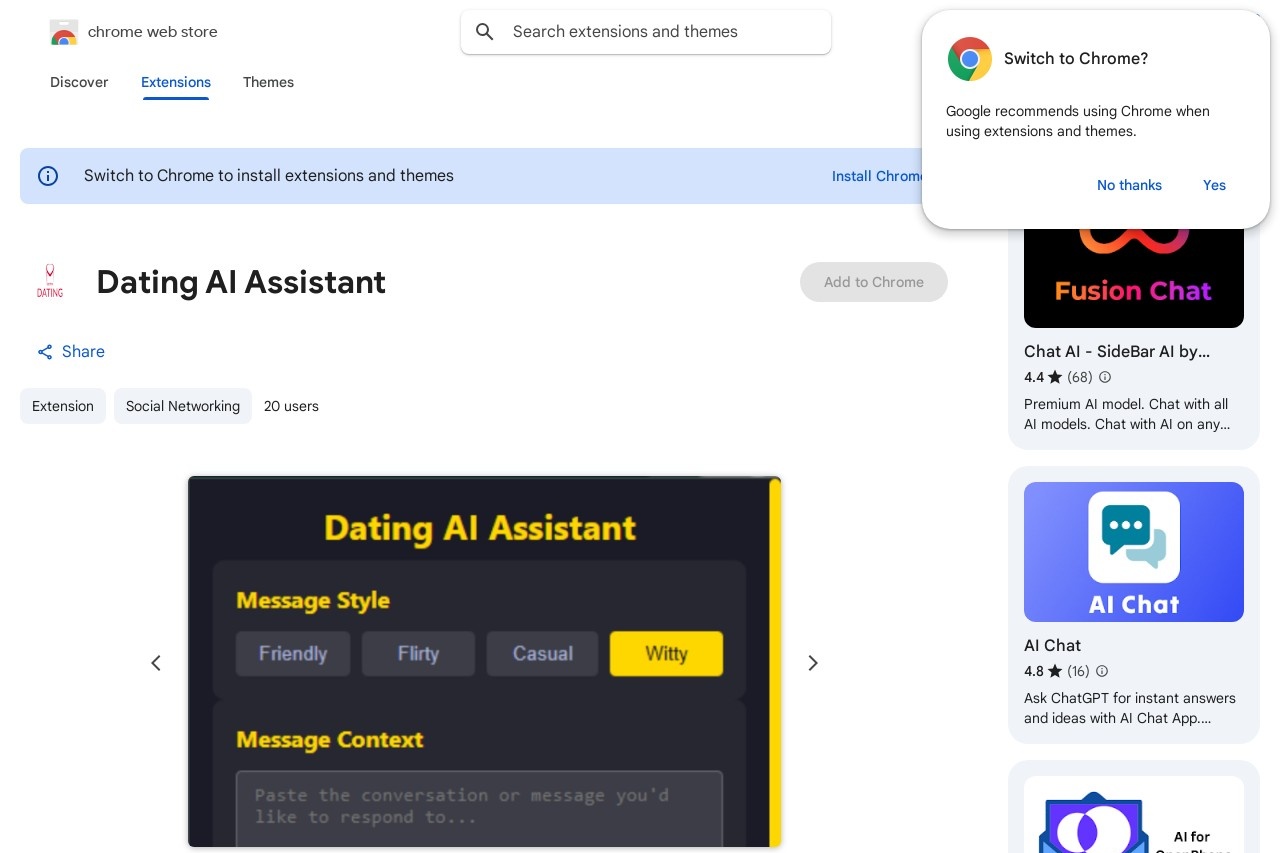Click the Social Networking category chip

click(183, 406)
